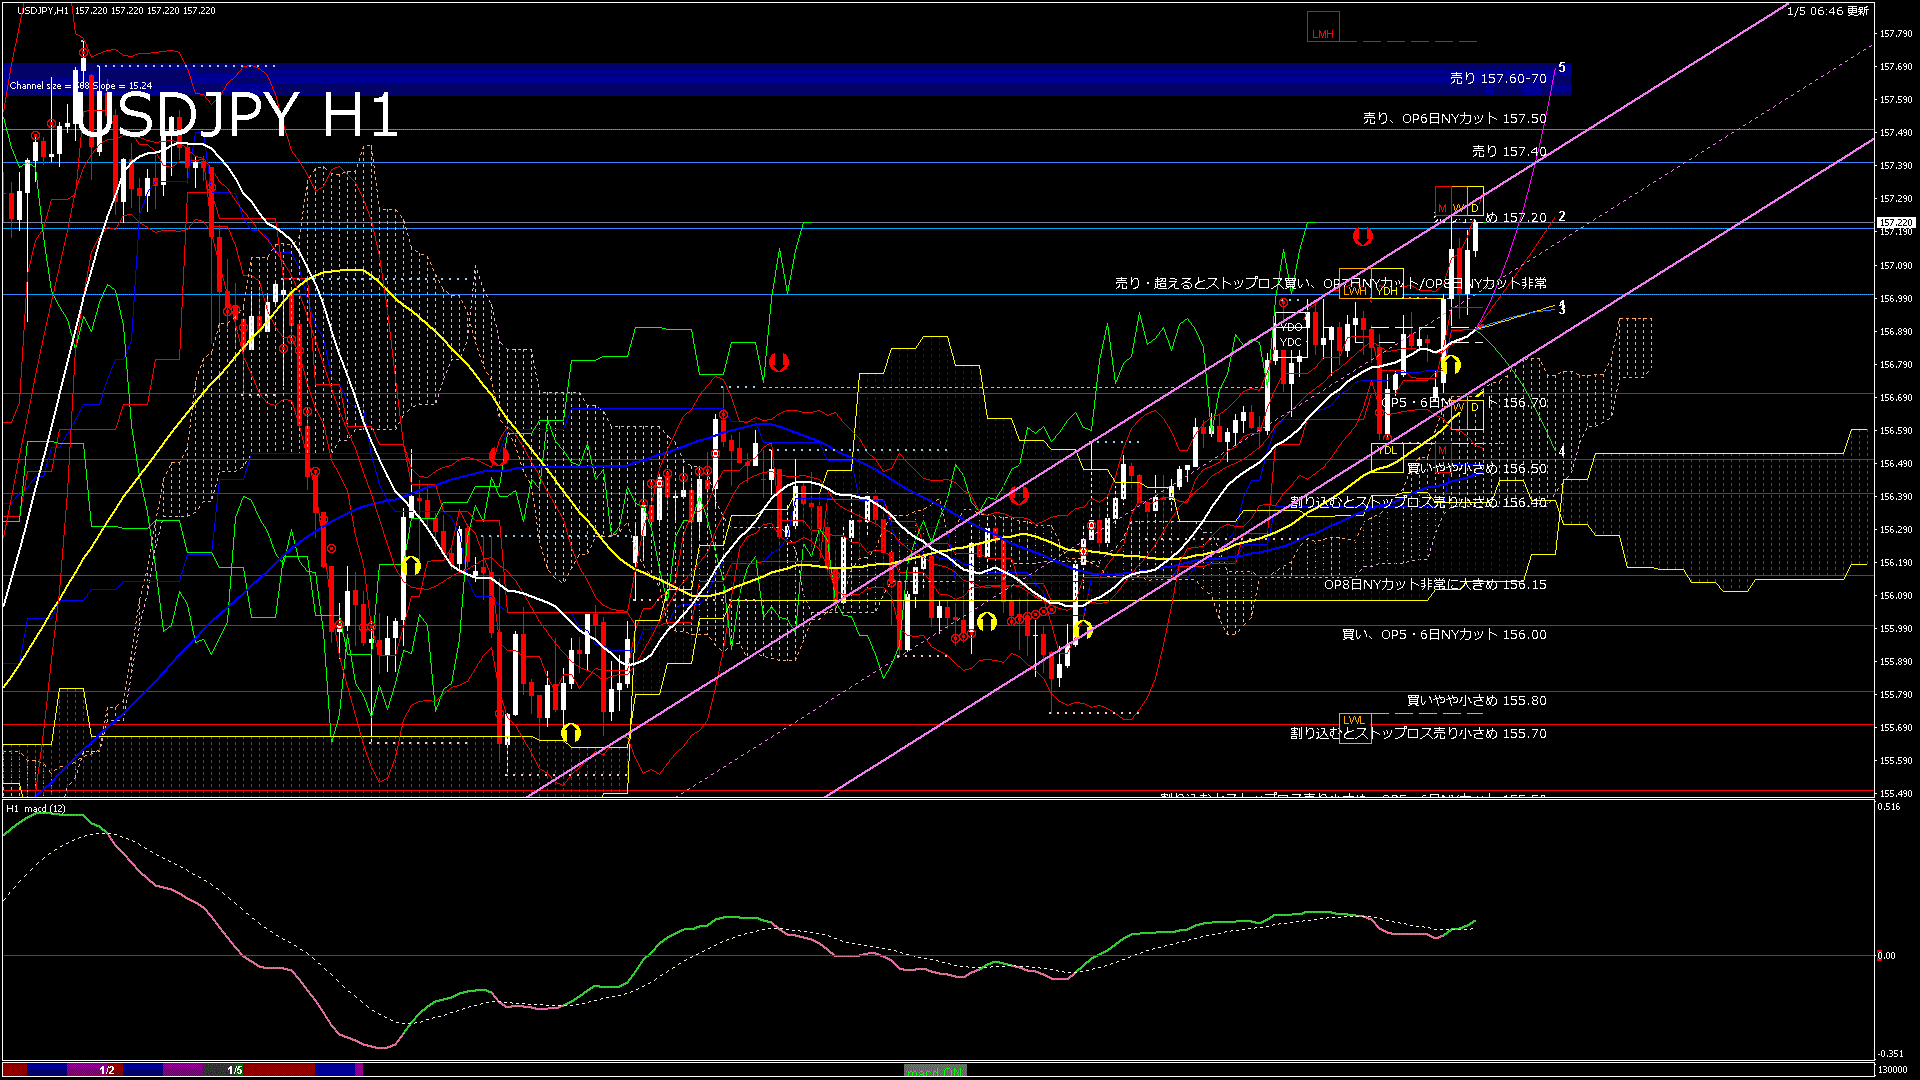The height and width of the screenshot is (1080, 1920).
Task: Select the yellow D box above latest candle
Action: 1474,200
